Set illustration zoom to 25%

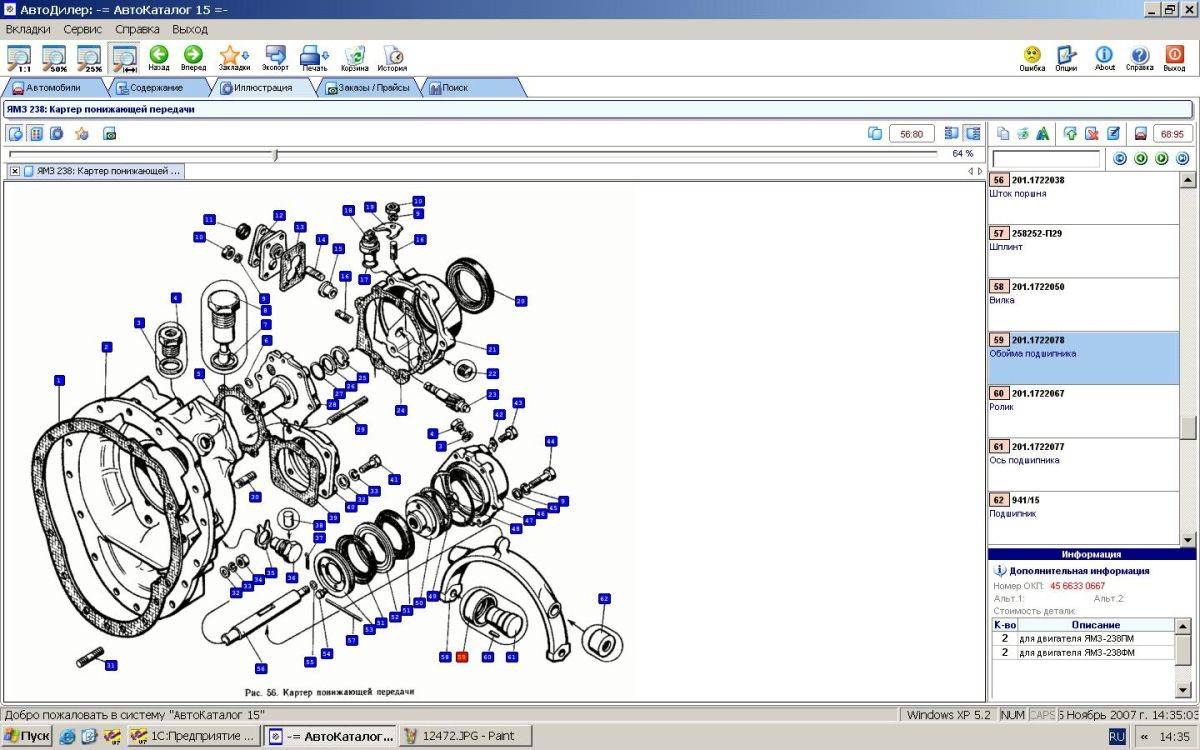90,58
